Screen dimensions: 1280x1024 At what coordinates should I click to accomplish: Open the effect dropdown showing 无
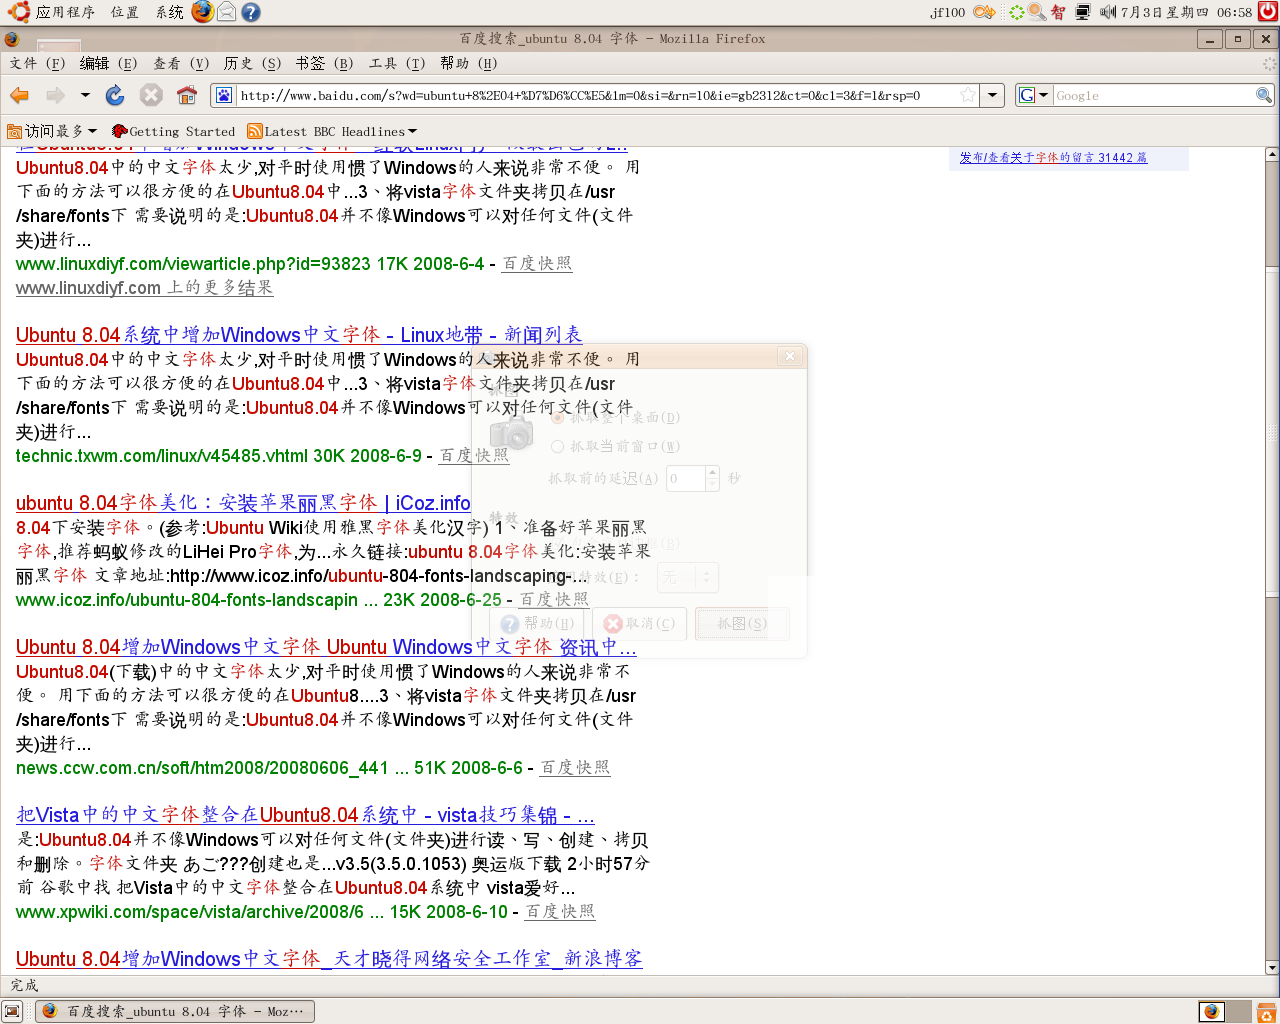tap(687, 577)
